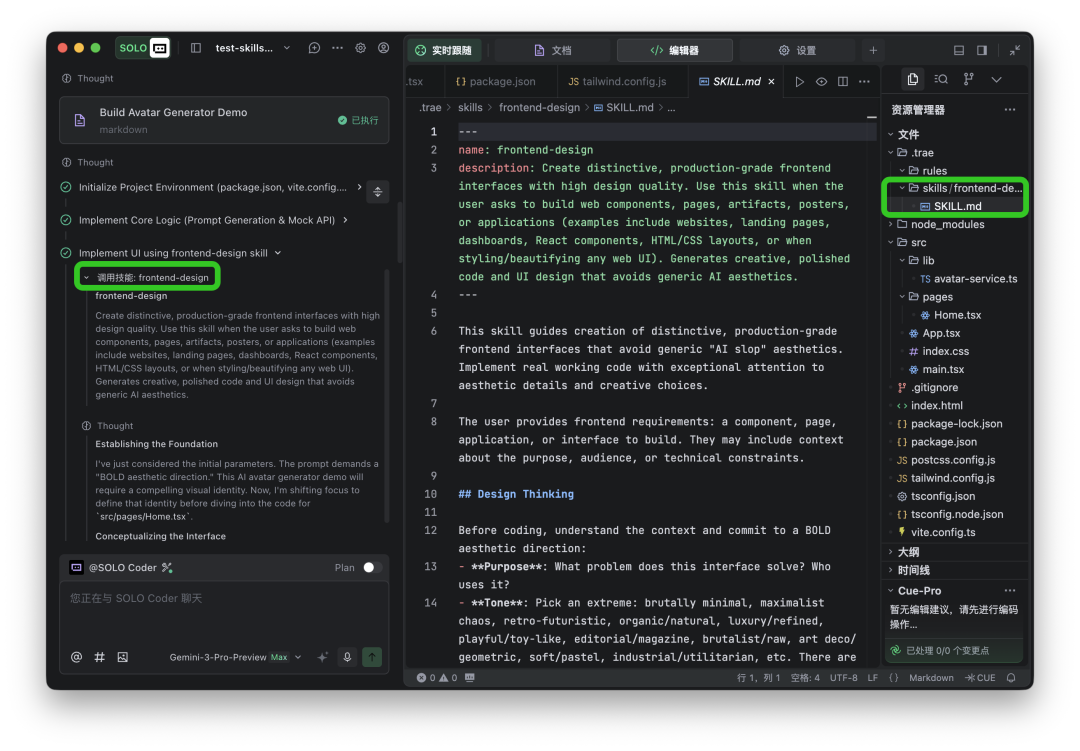Image resolution: width=1080 pixels, height=751 pixels.
Task: Open the Gemini-3-Pro-Preview model dropdown
Action: click(236, 657)
